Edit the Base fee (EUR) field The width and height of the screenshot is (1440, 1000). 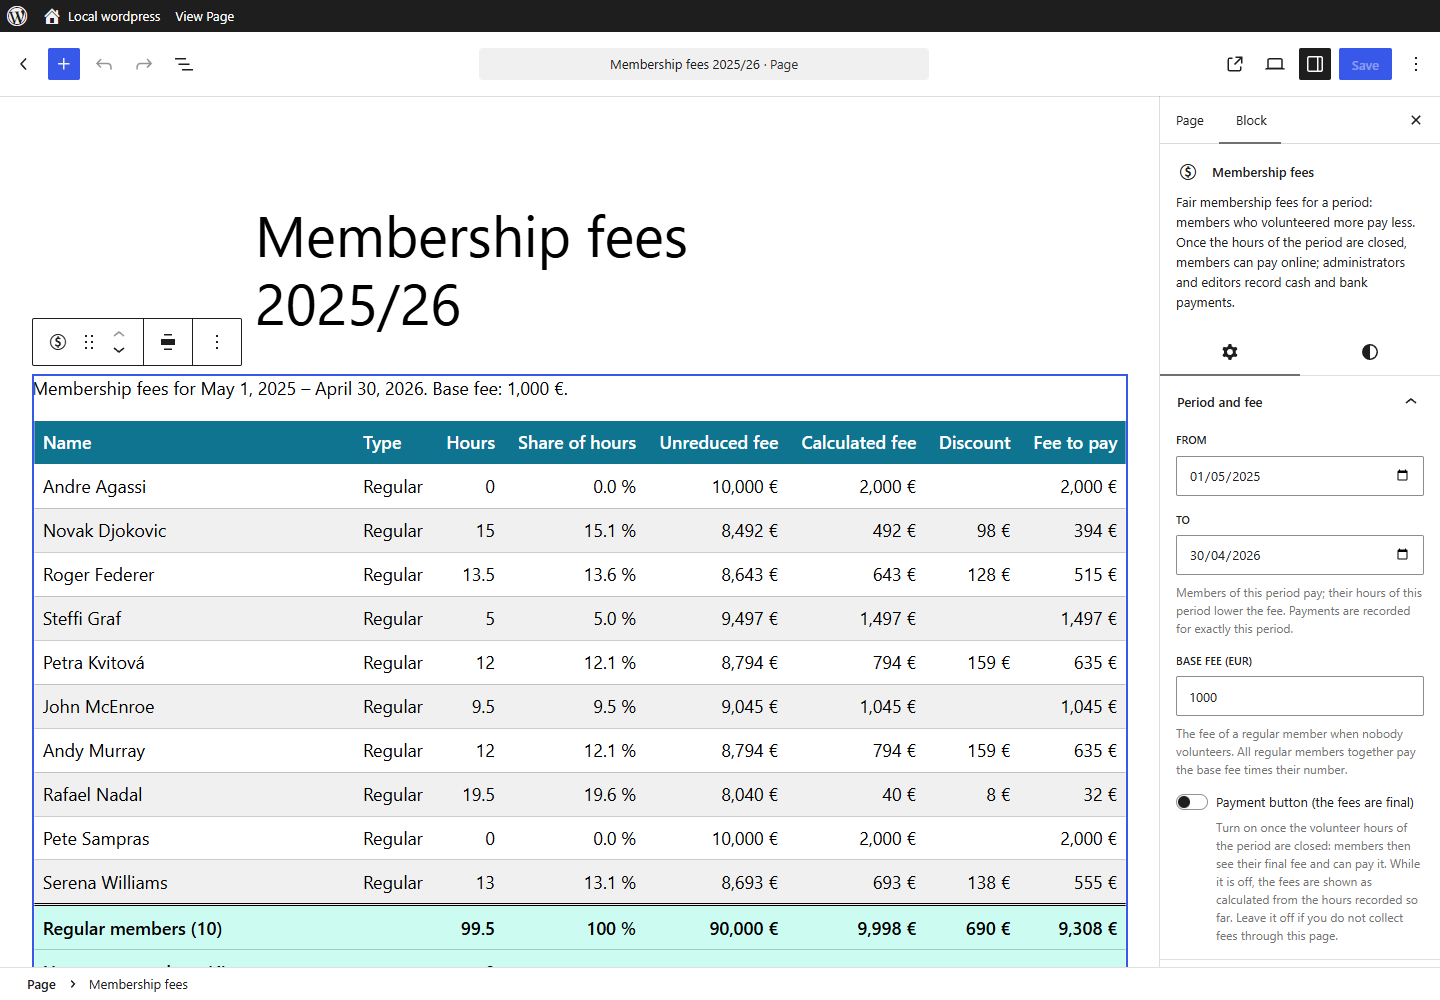coord(1300,697)
